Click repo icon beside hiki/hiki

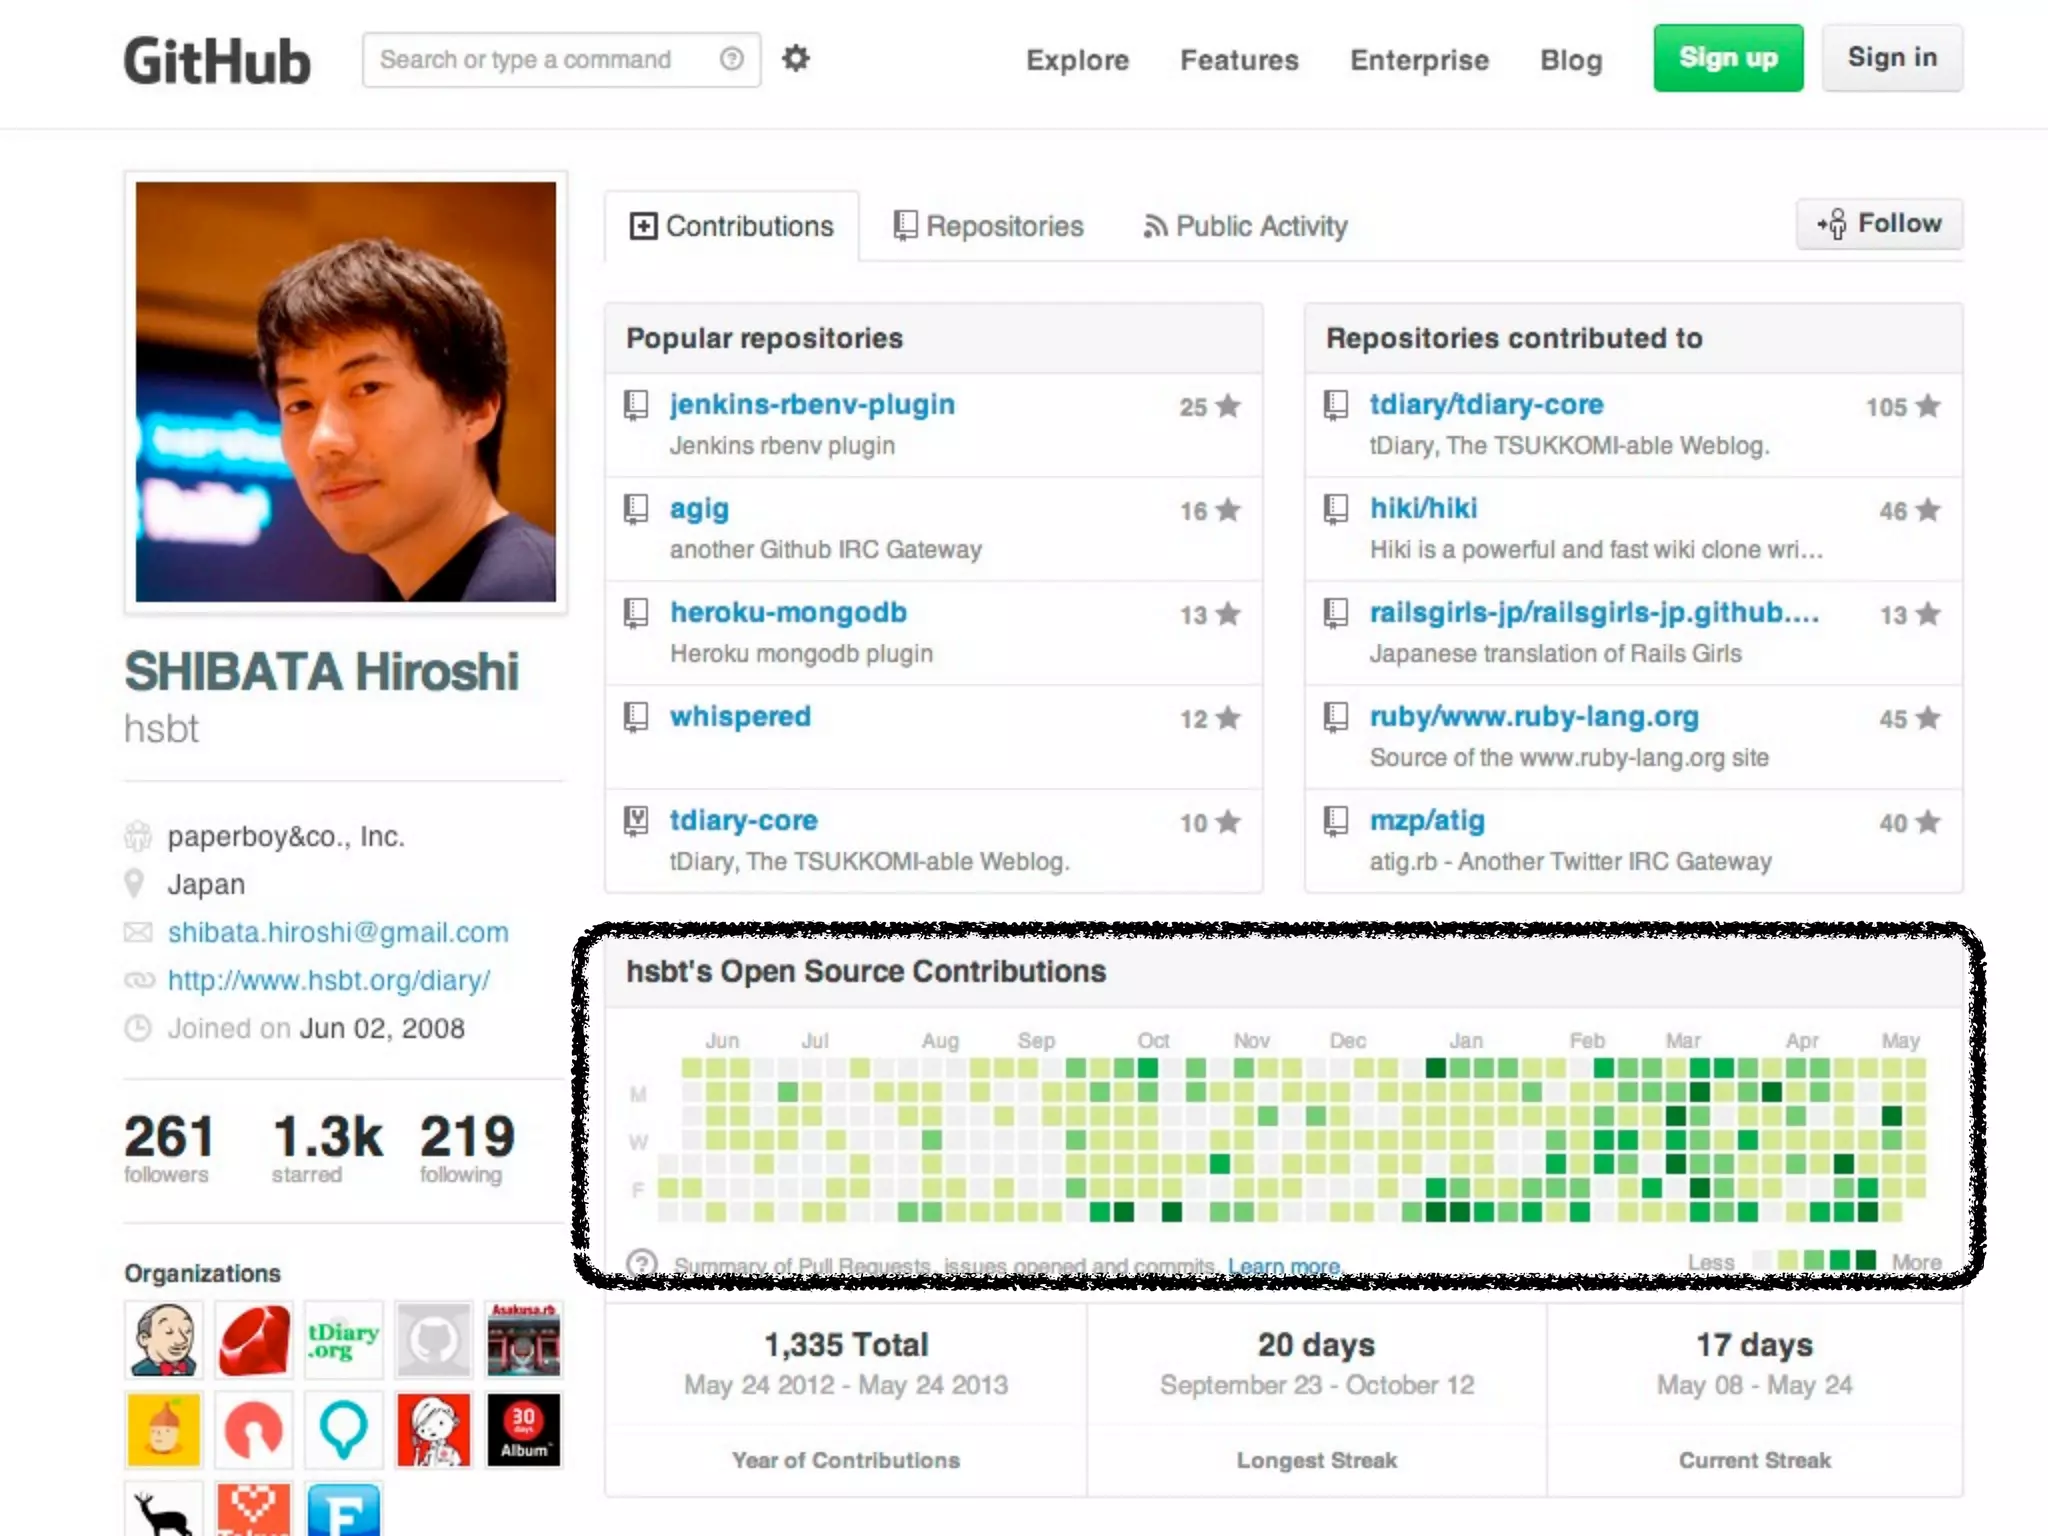1336,509
